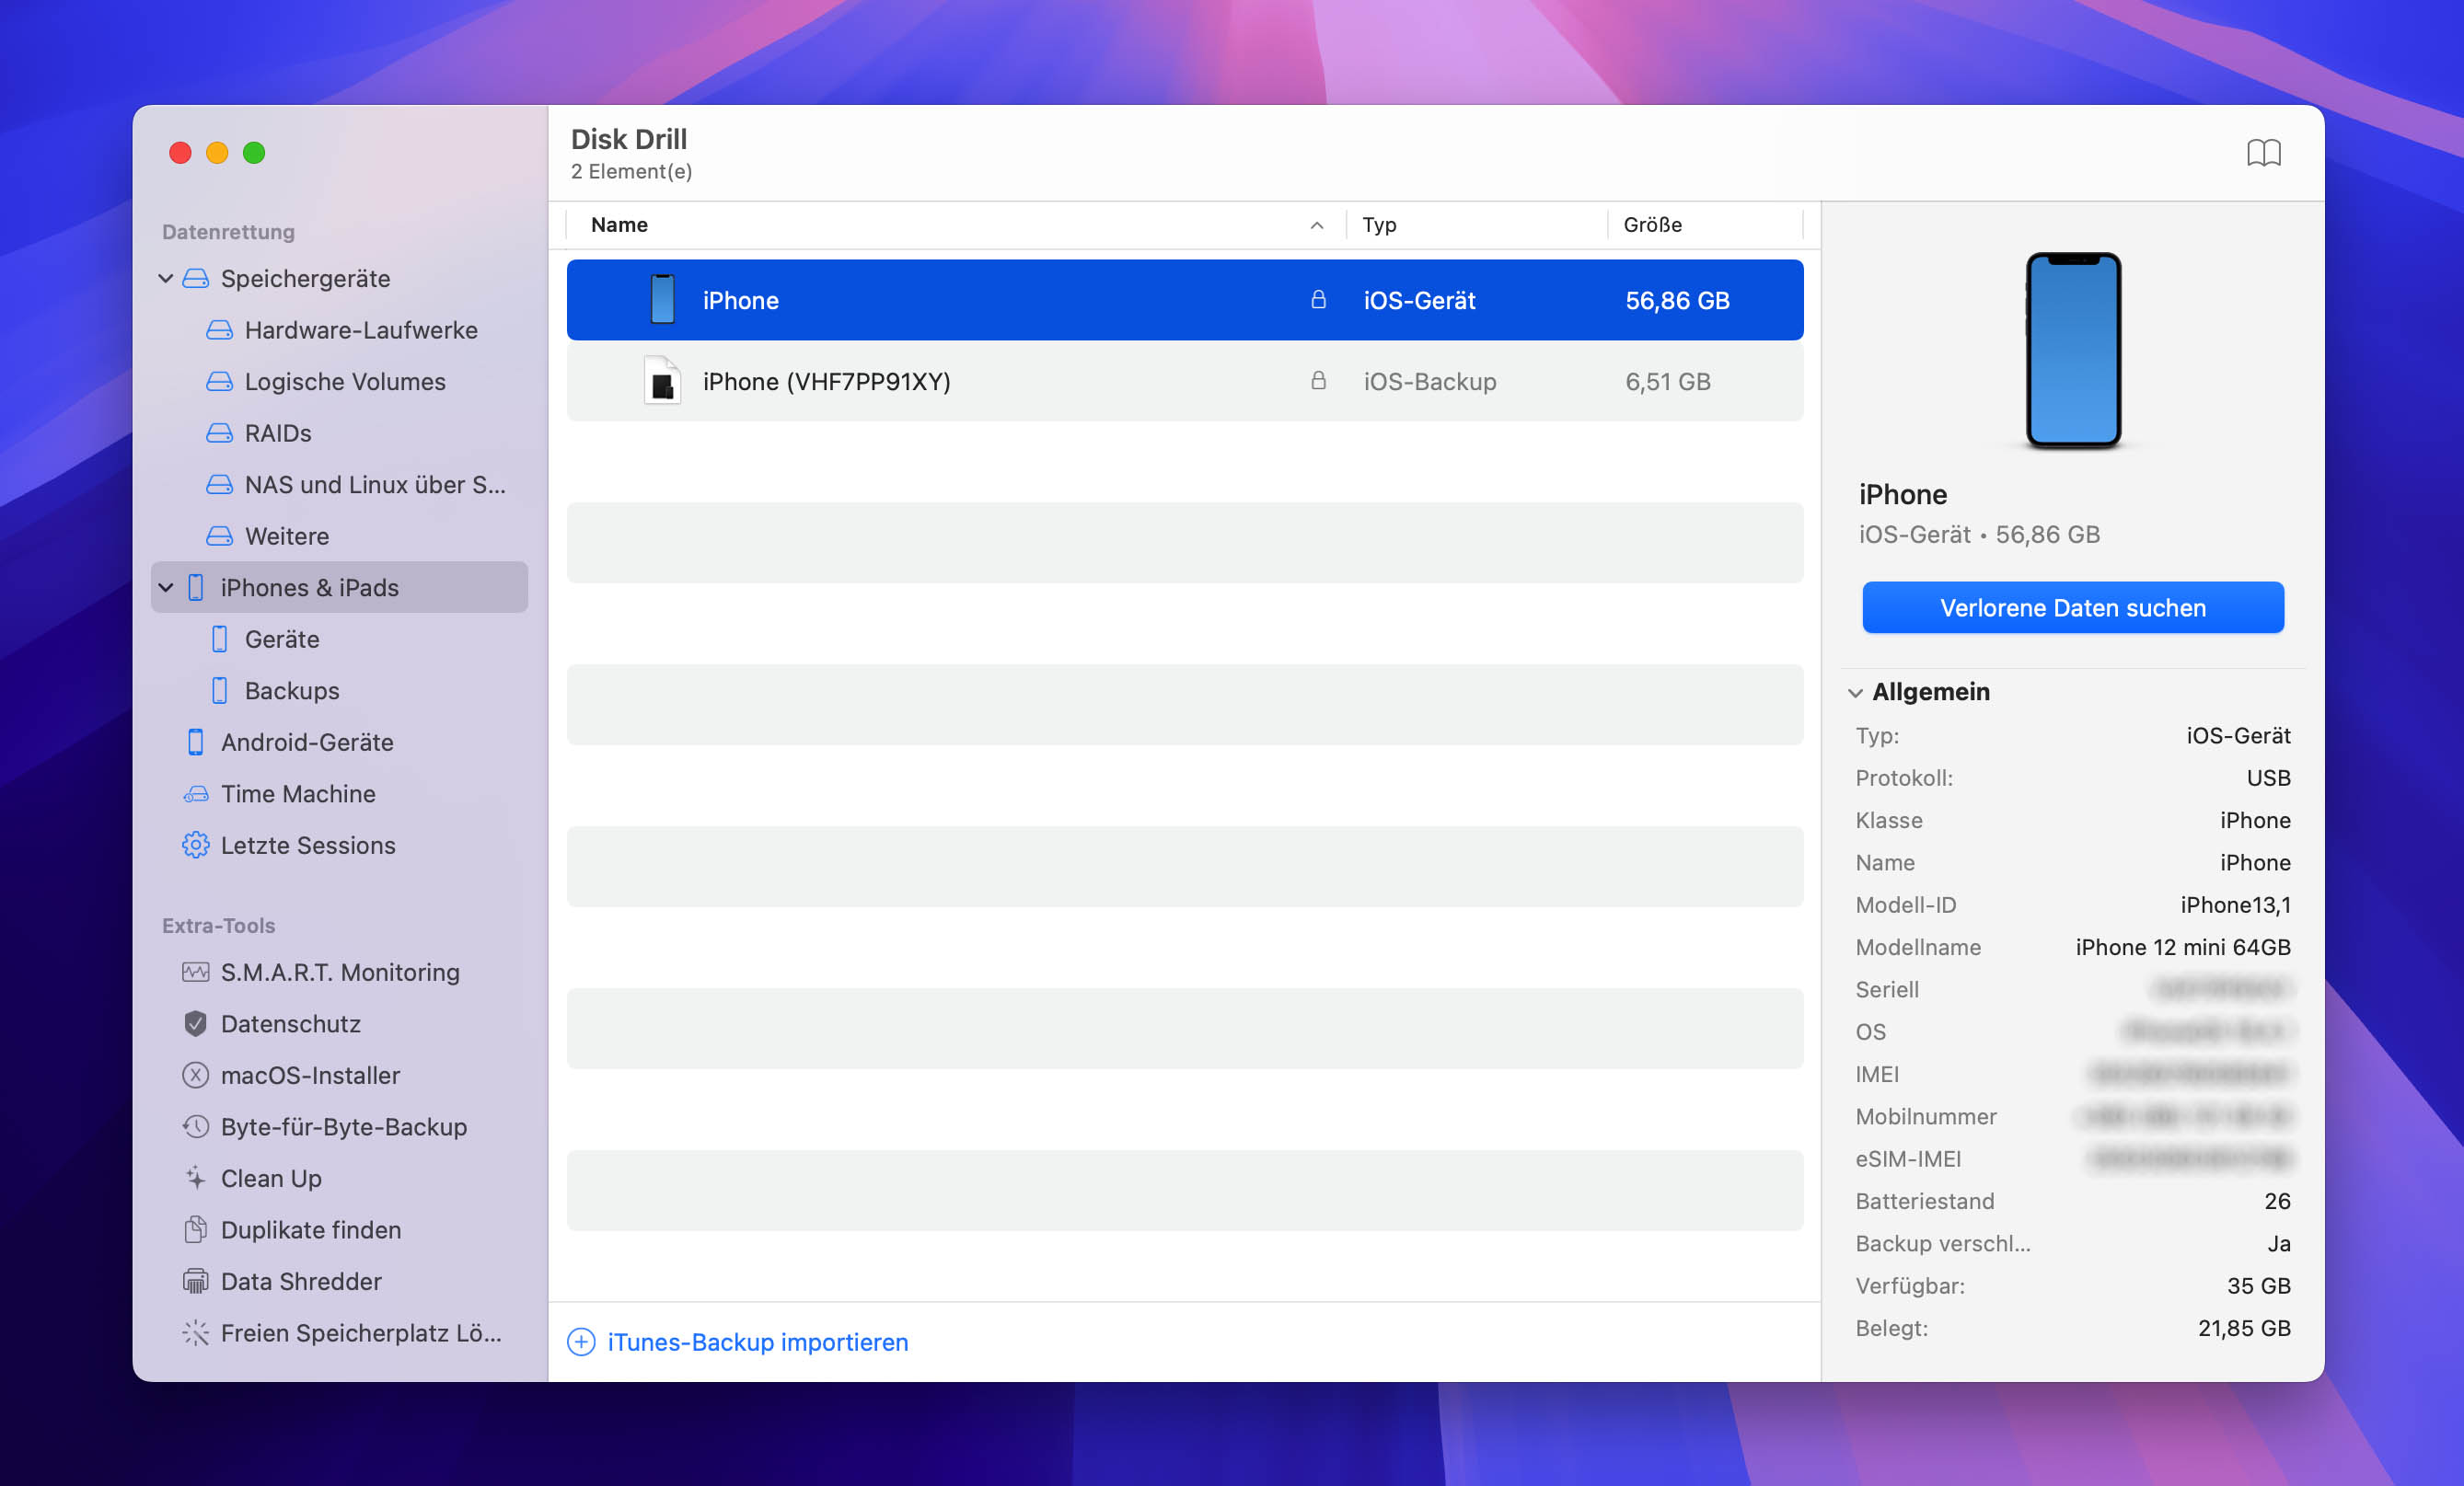Sort list by Typ column header
This screenshot has height=1486, width=2464.
point(1378,225)
